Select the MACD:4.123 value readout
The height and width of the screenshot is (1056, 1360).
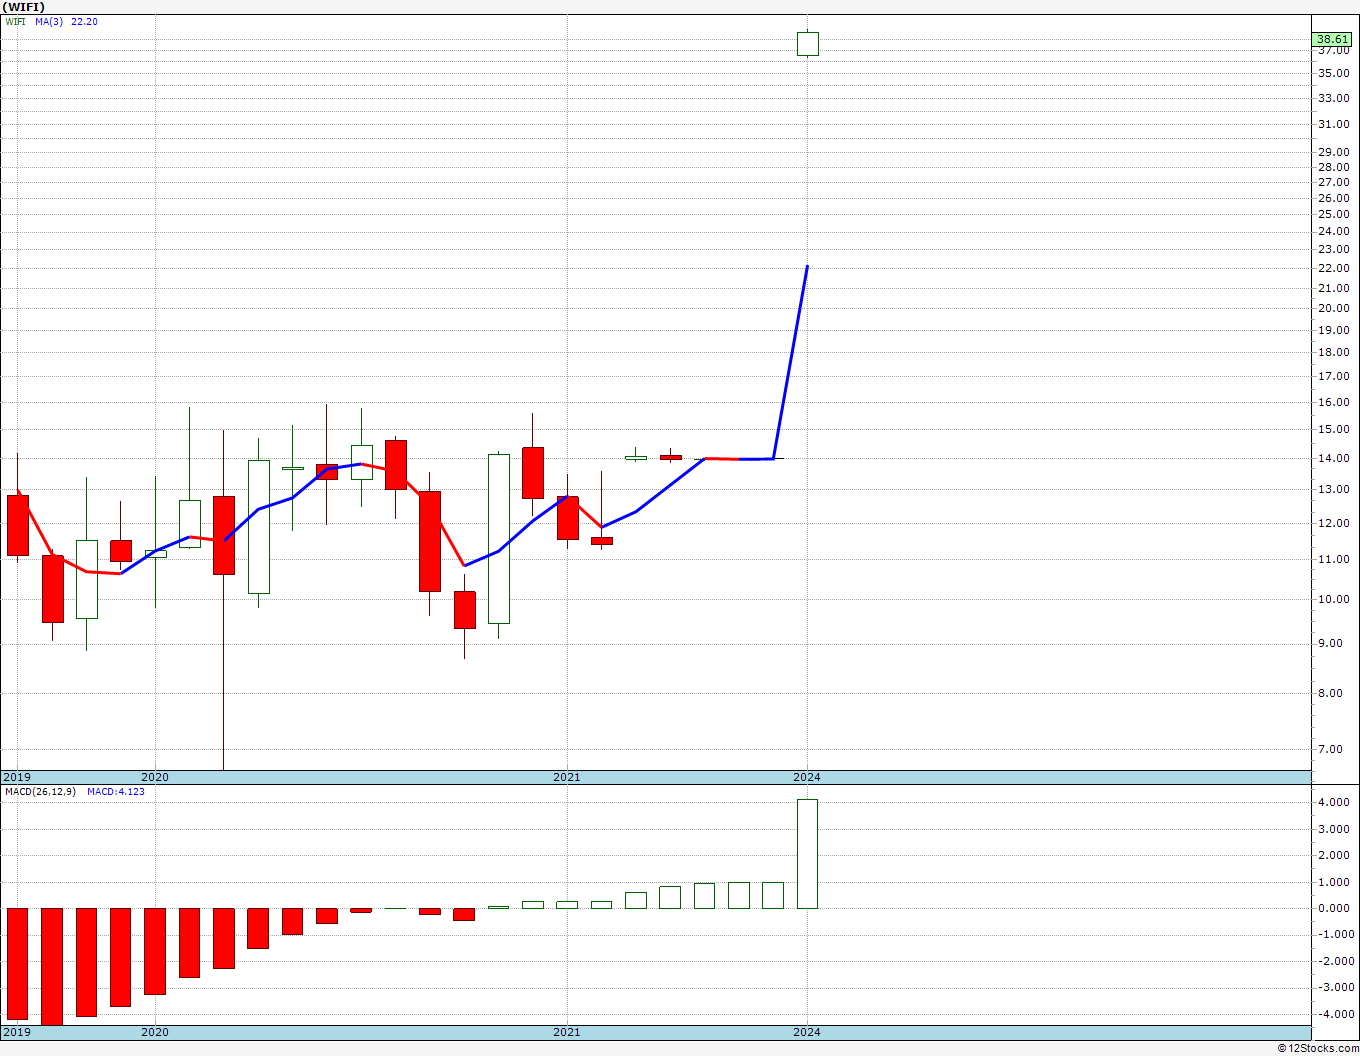click(115, 792)
